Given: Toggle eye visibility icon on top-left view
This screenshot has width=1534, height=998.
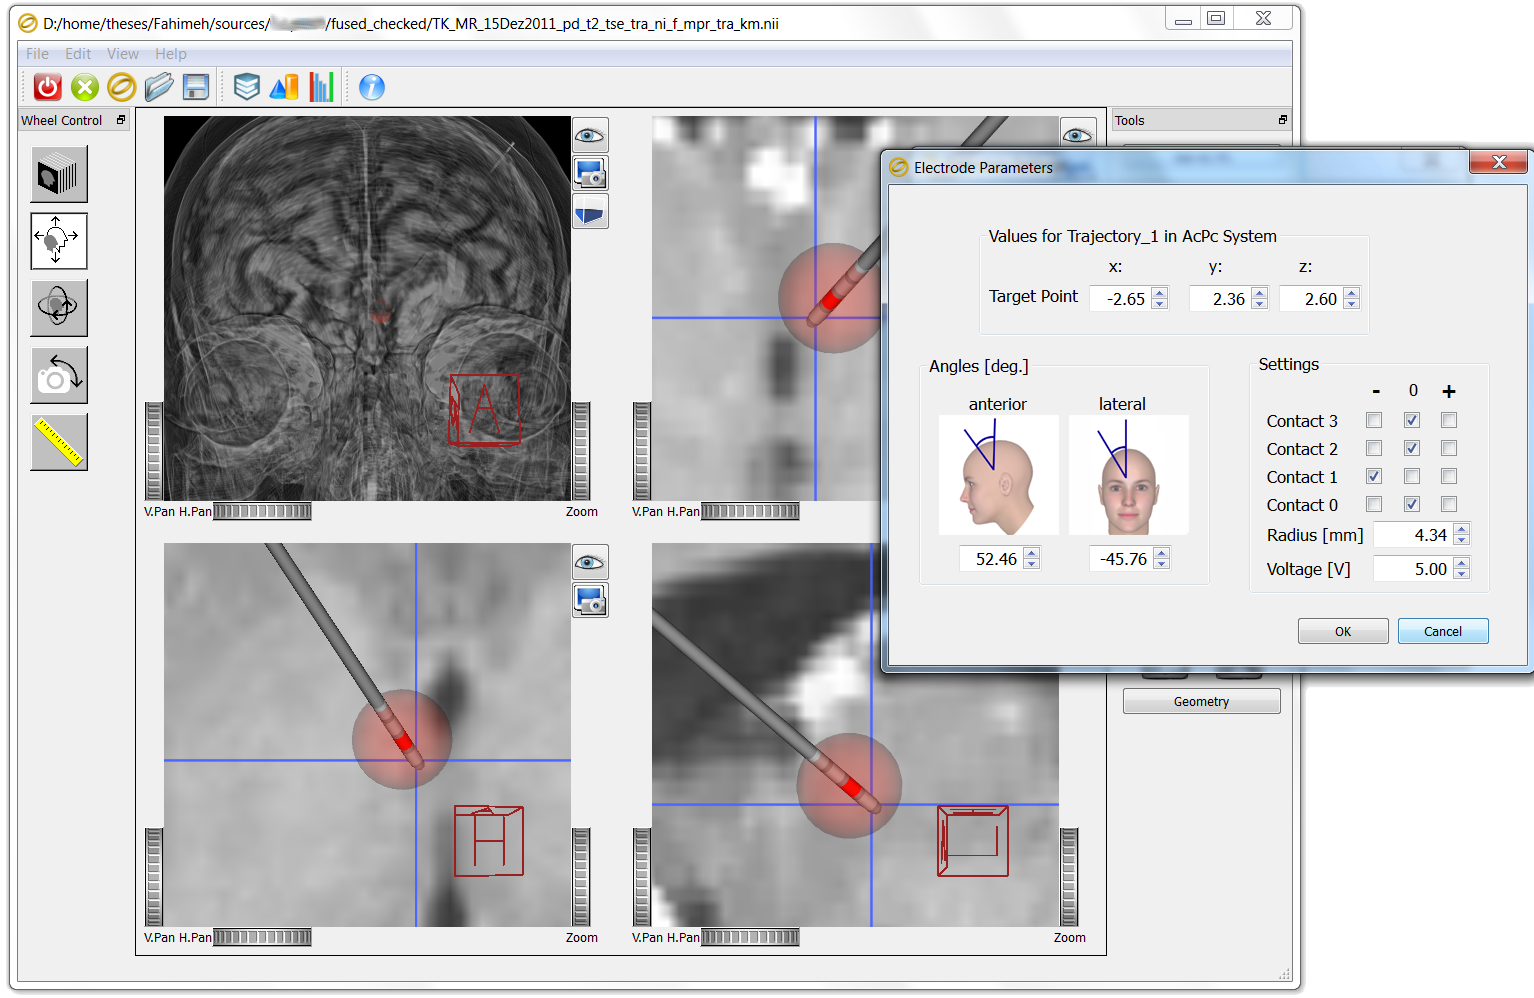Looking at the screenshot, I should pyautogui.click(x=590, y=135).
